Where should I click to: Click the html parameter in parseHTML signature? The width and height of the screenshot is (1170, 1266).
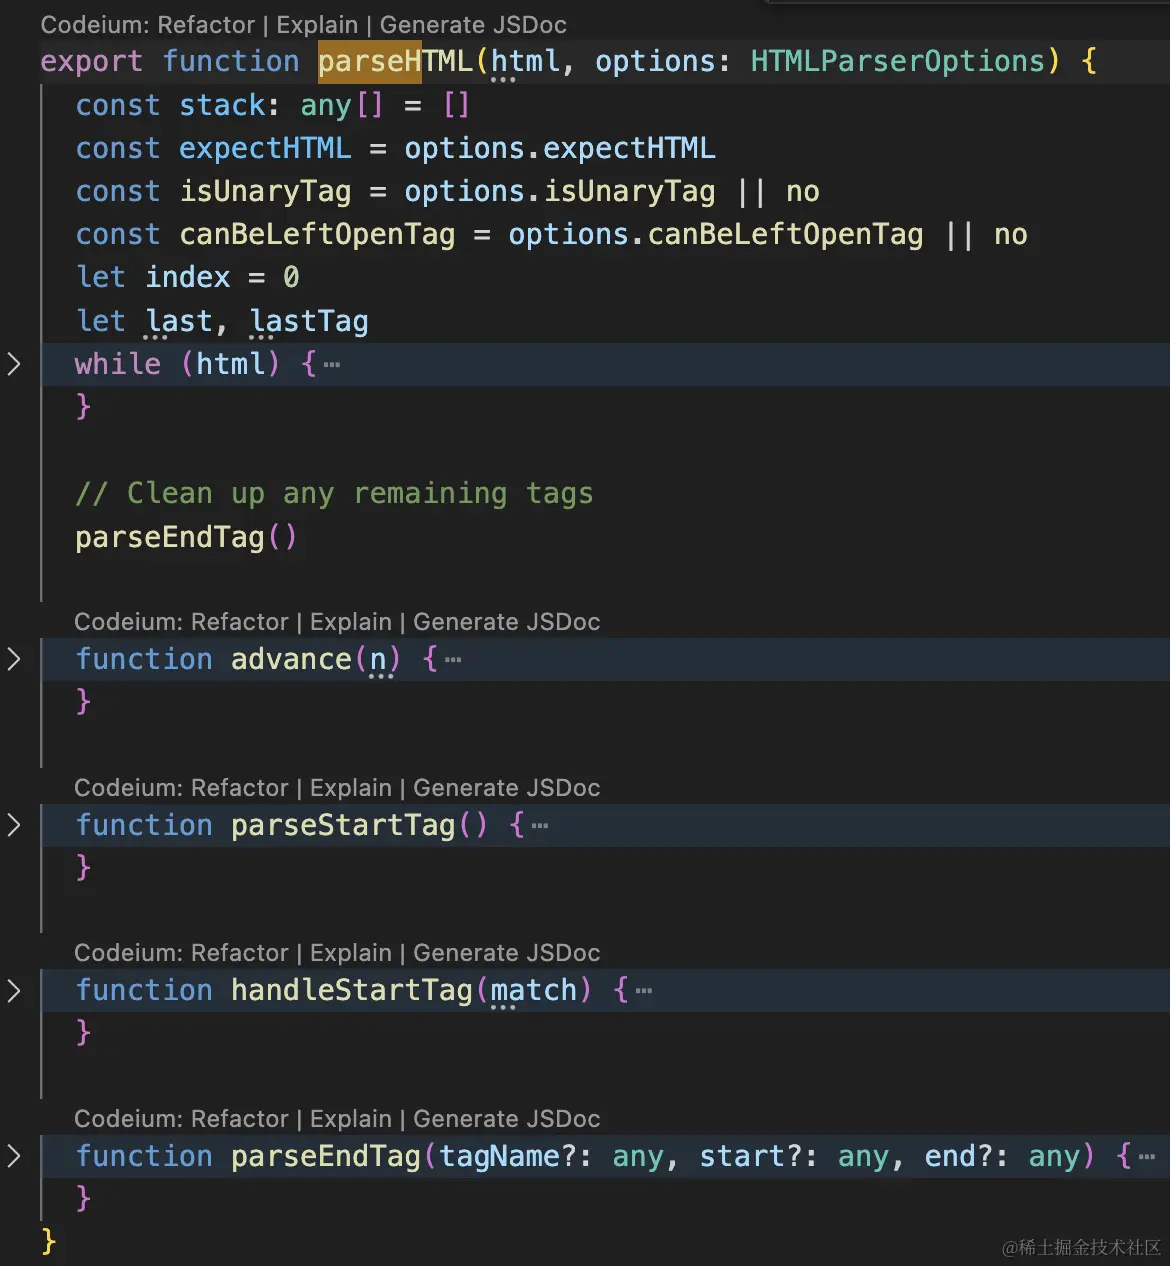point(525,62)
